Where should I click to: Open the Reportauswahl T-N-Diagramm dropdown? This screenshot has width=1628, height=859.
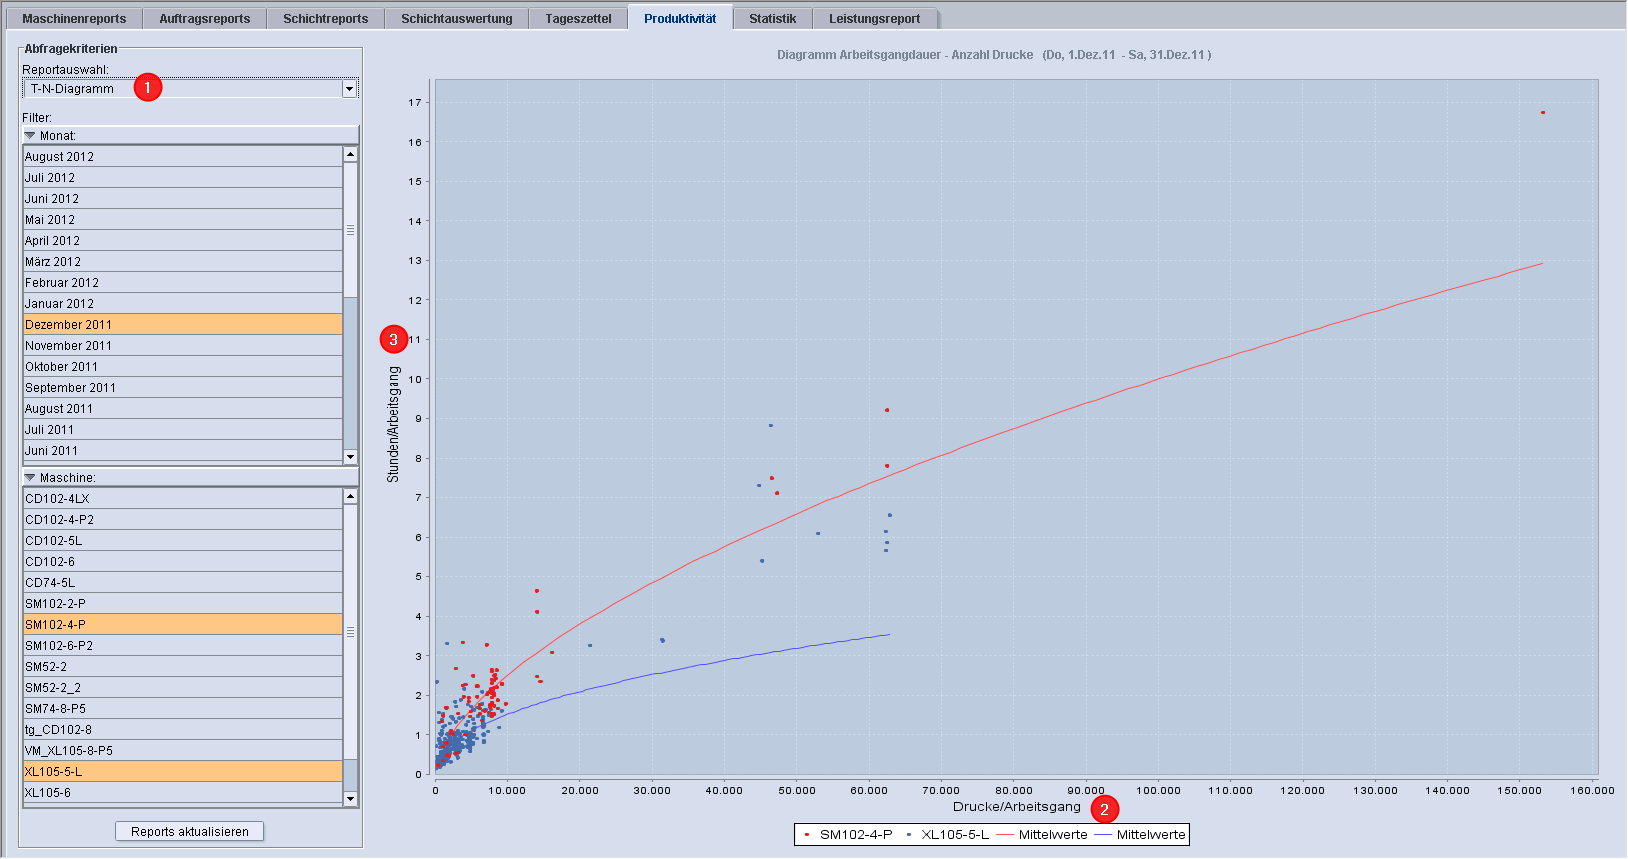pos(349,89)
